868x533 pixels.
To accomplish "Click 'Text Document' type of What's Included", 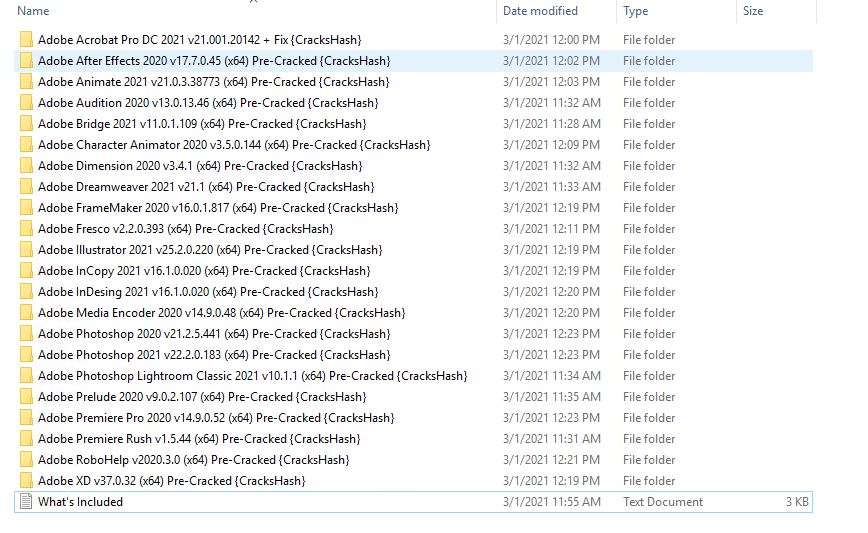I will pos(663,502).
